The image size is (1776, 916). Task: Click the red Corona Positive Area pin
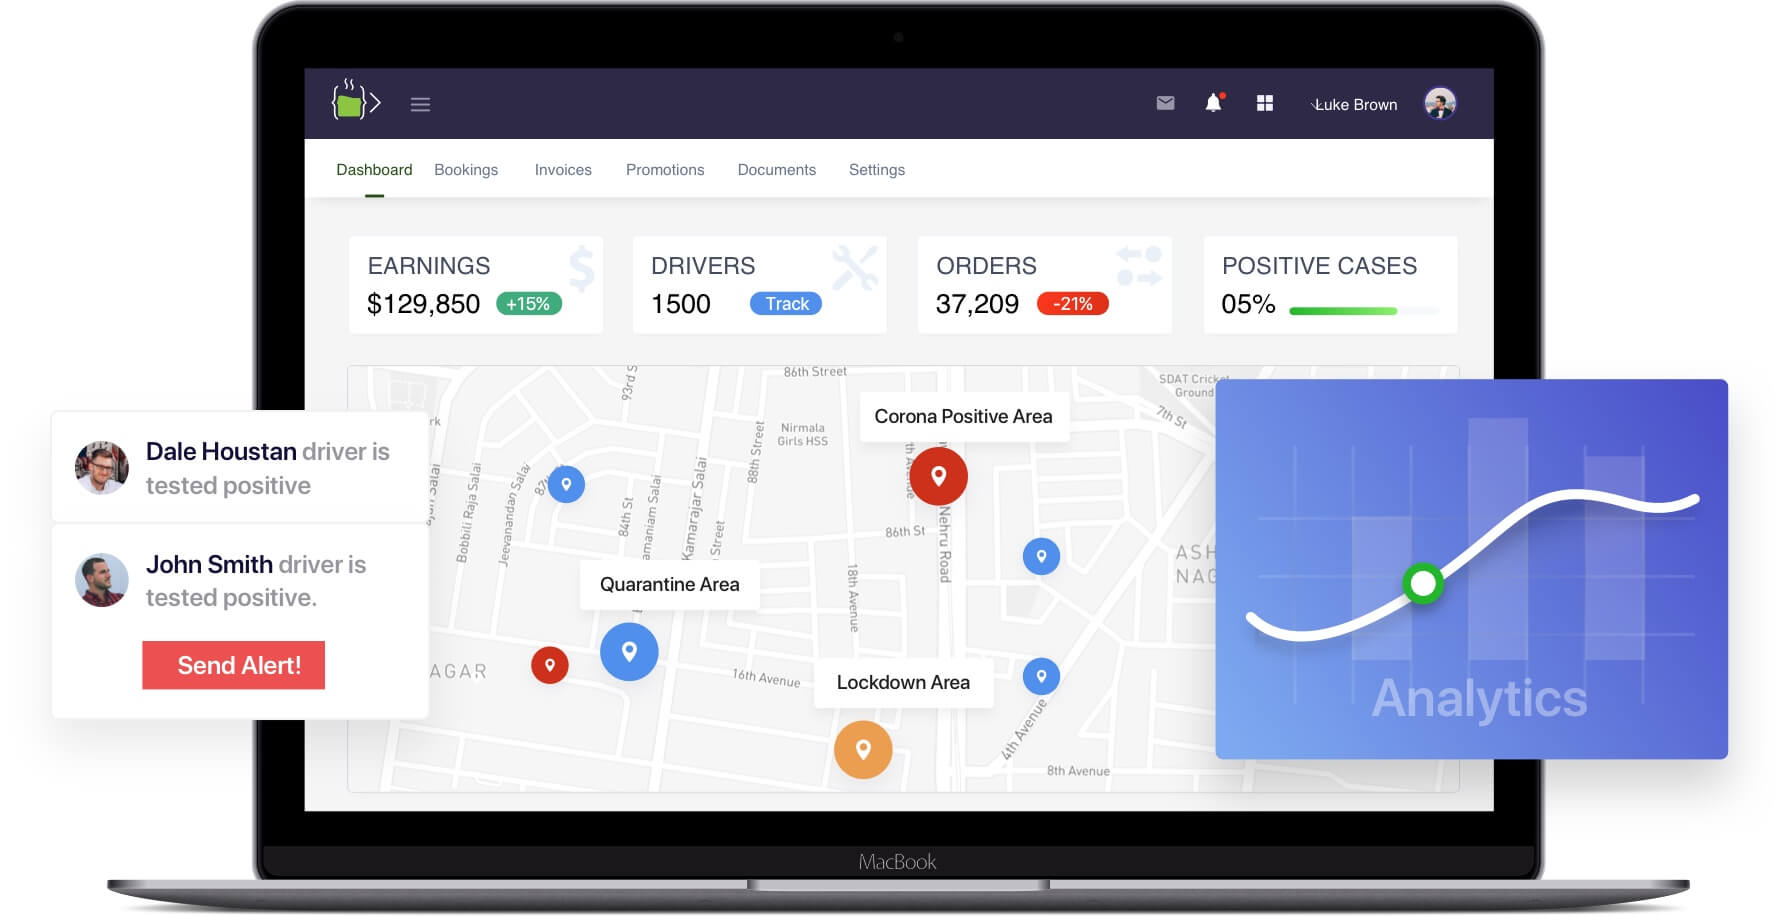[938, 476]
